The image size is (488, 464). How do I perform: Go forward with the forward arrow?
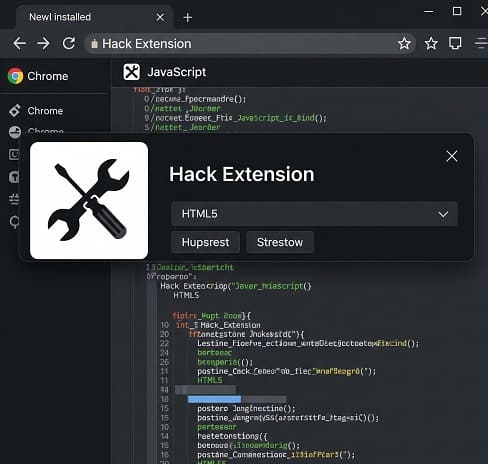pyautogui.click(x=43, y=43)
